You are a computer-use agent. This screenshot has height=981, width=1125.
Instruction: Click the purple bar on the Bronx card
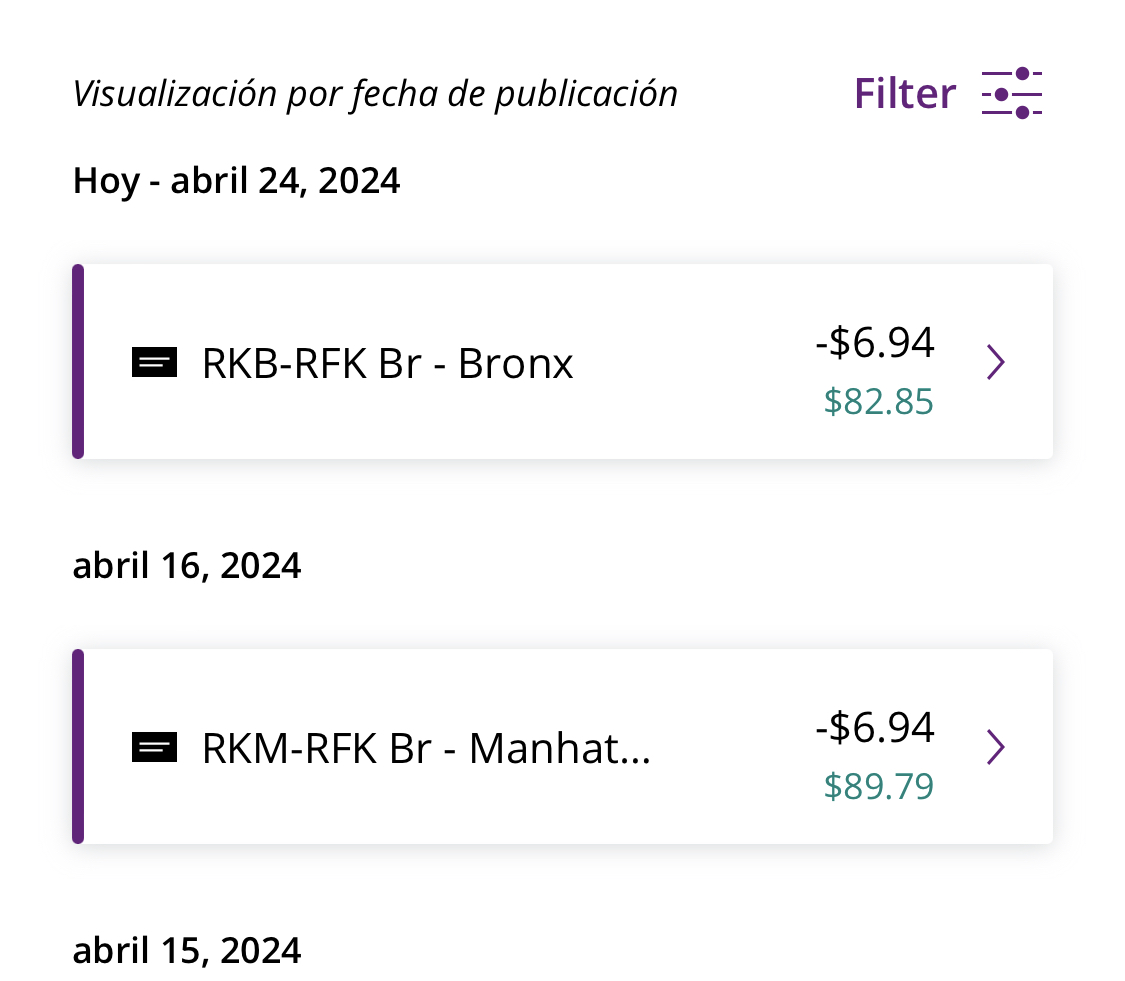tap(78, 362)
